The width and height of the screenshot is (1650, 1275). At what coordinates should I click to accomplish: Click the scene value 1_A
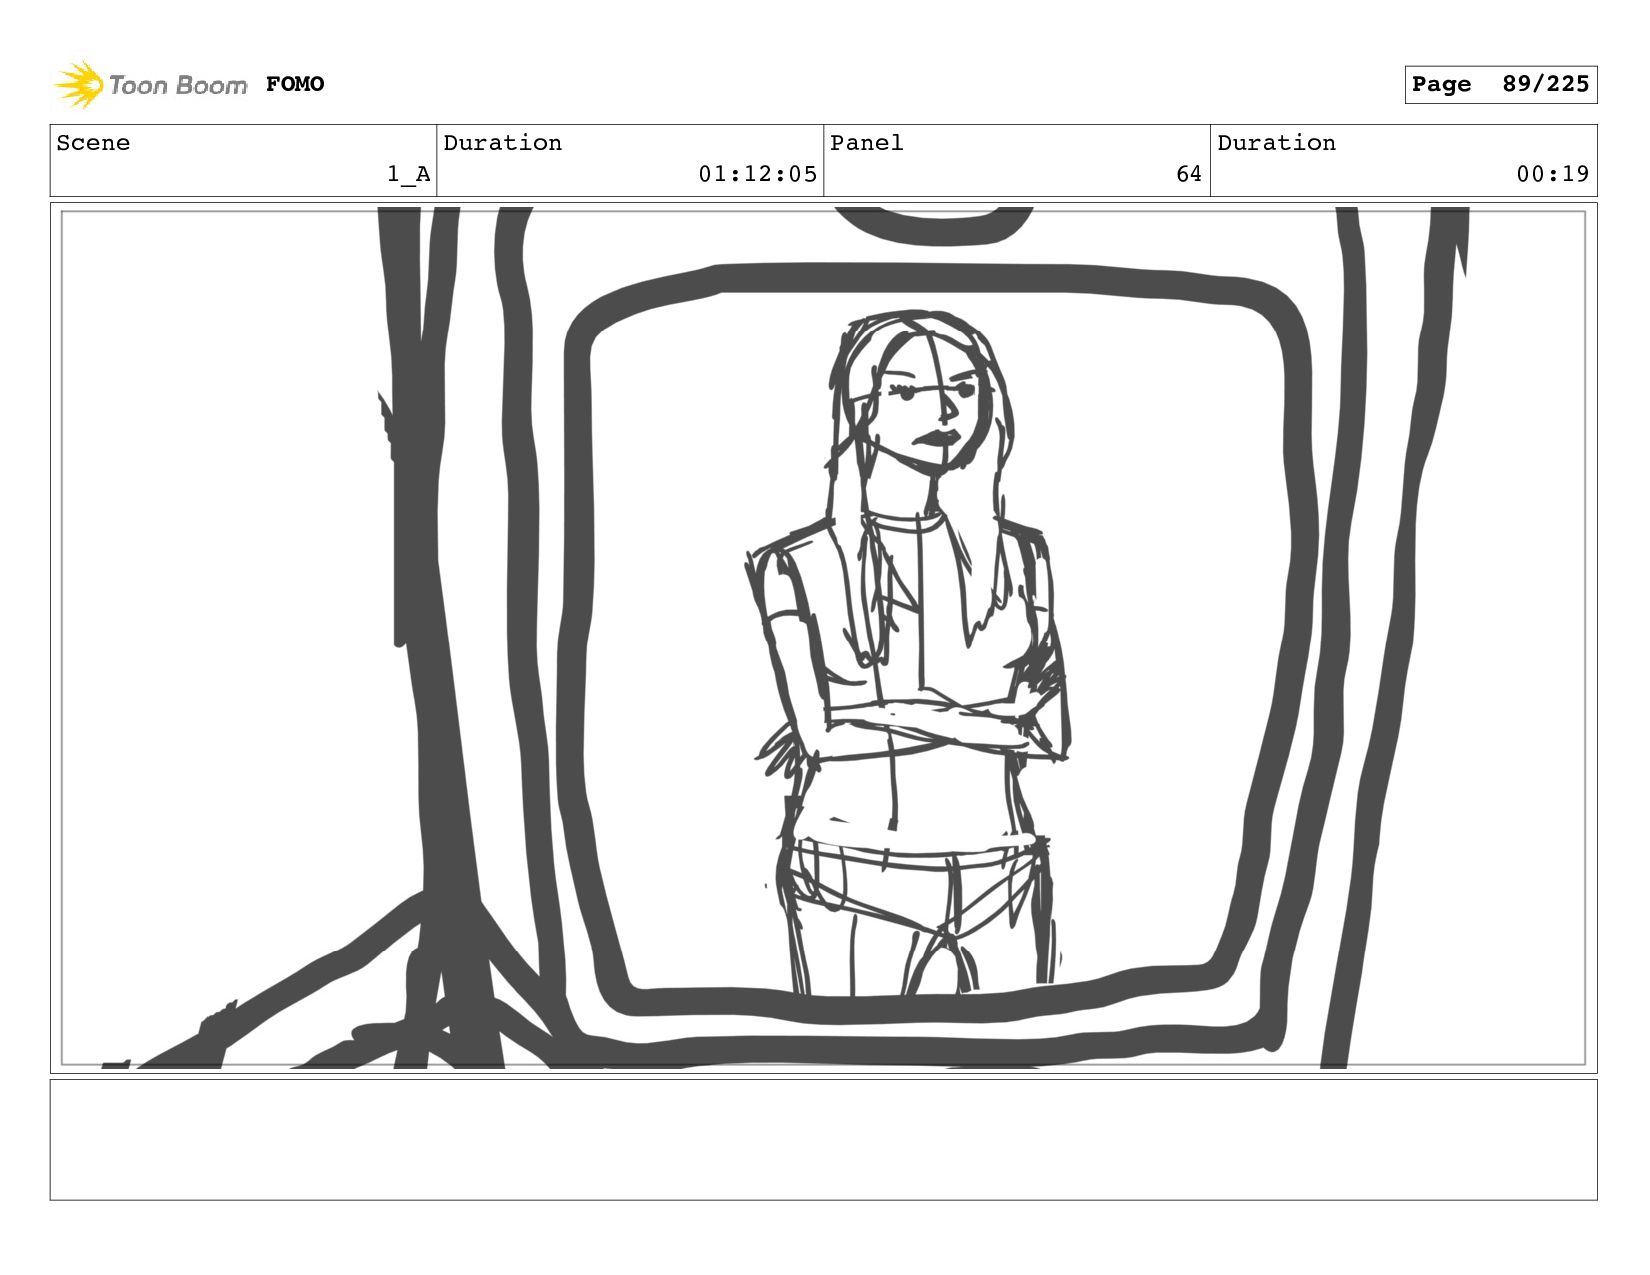click(x=409, y=174)
